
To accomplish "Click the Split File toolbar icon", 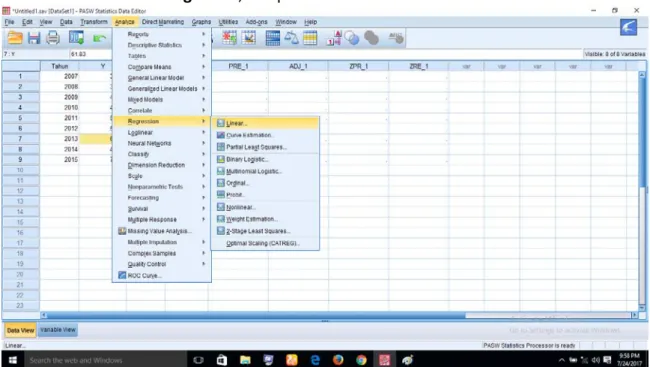I will tap(272, 38).
